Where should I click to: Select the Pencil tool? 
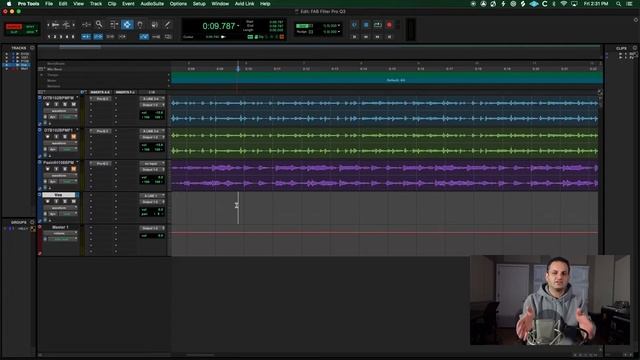167,25
